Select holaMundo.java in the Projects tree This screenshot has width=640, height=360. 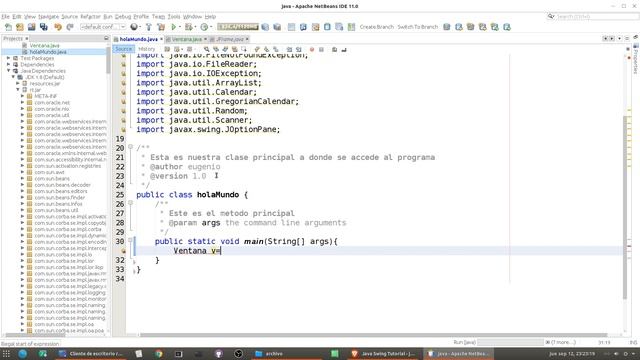click(48, 52)
